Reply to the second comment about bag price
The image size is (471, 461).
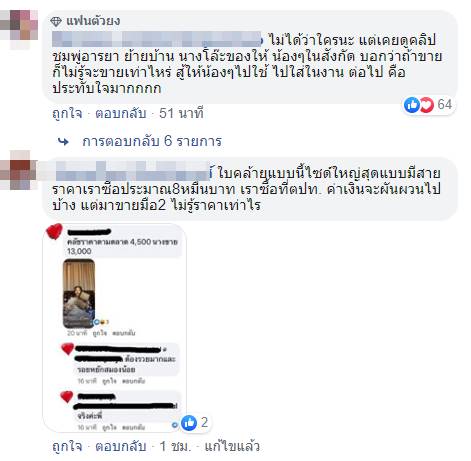(121, 446)
